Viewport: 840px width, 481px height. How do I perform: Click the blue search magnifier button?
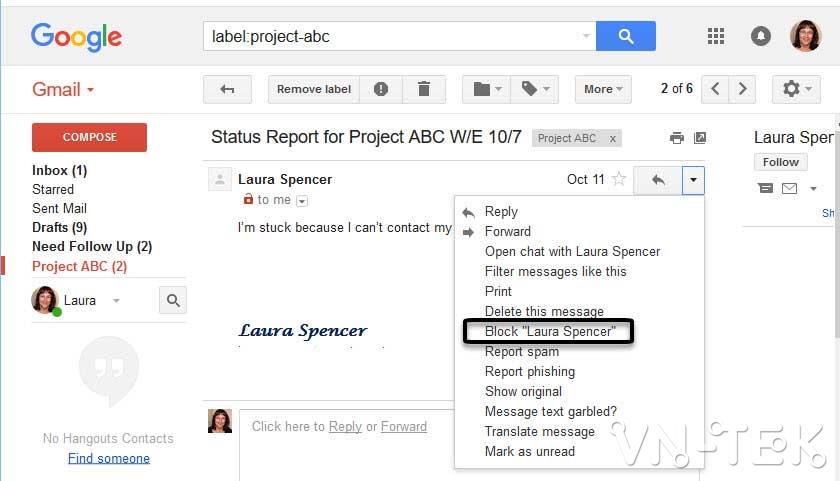point(625,36)
